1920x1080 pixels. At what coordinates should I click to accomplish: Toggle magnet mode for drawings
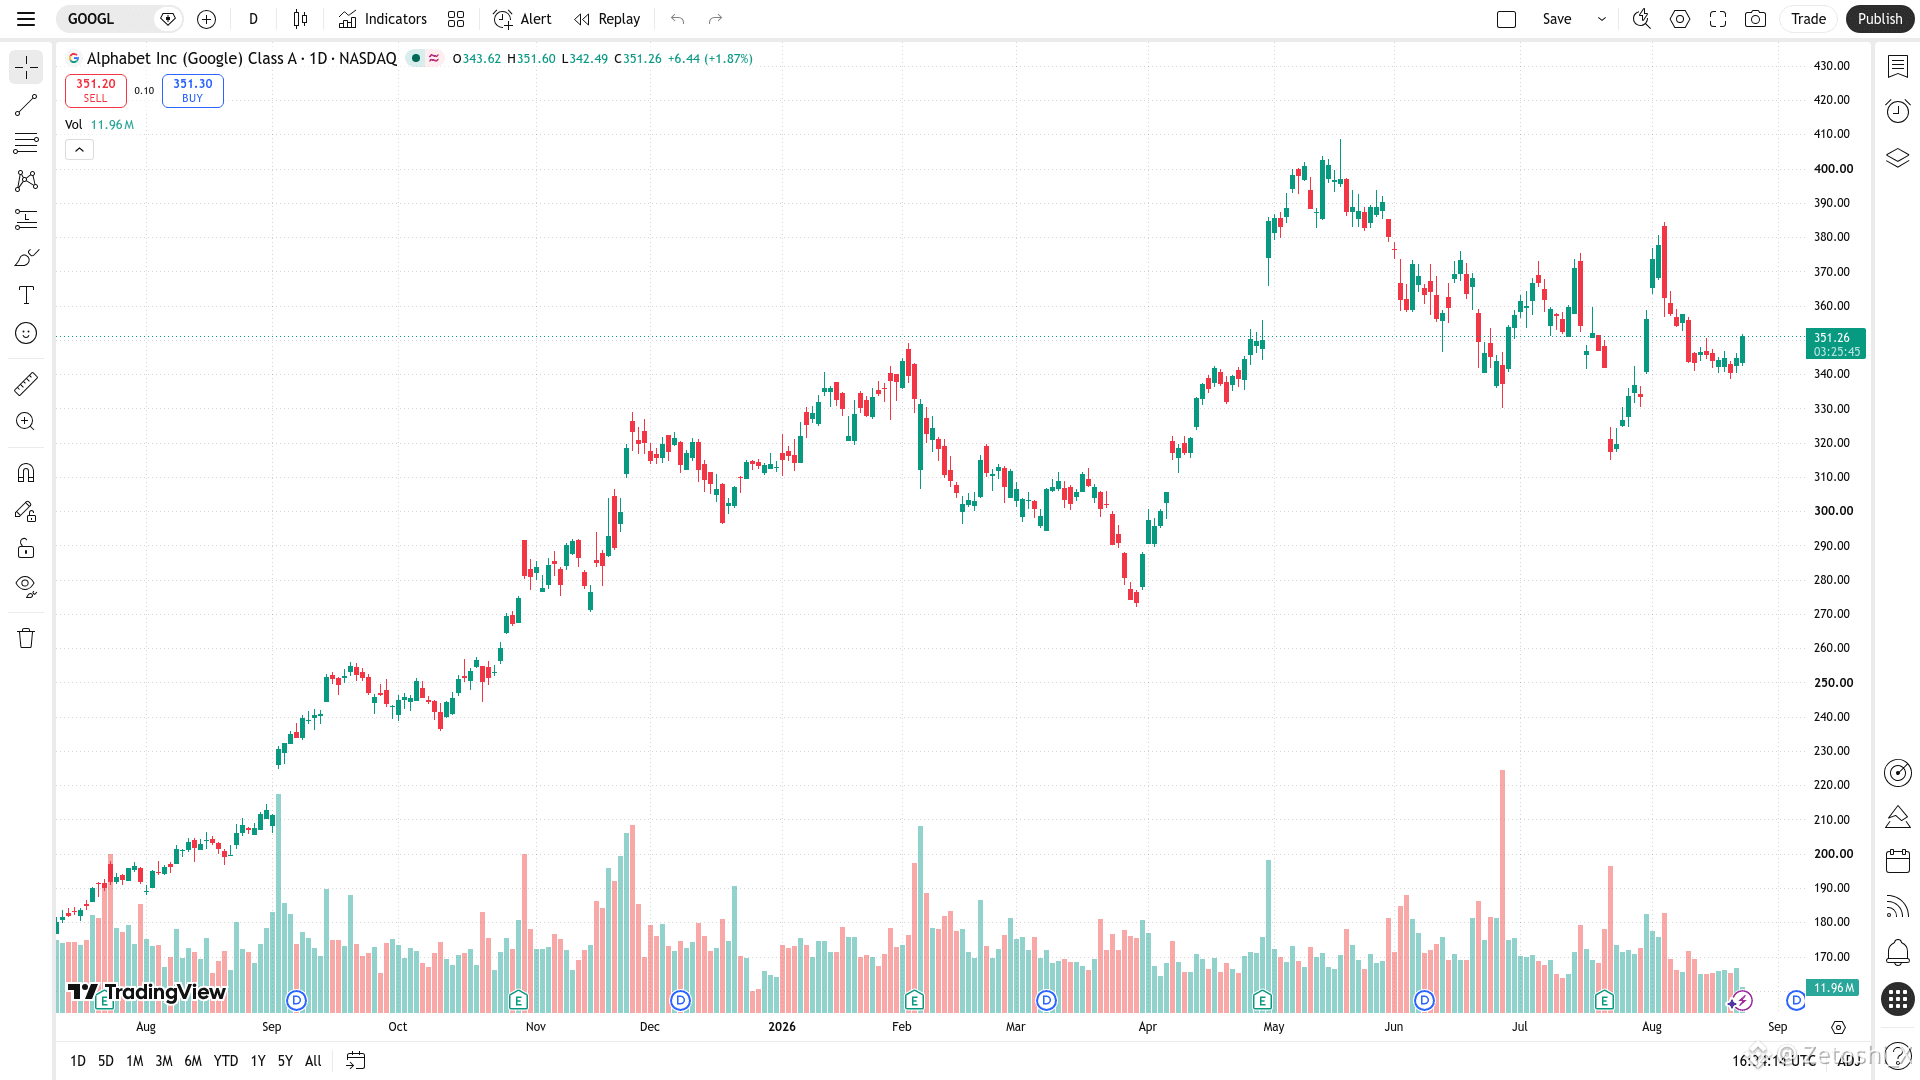point(26,472)
